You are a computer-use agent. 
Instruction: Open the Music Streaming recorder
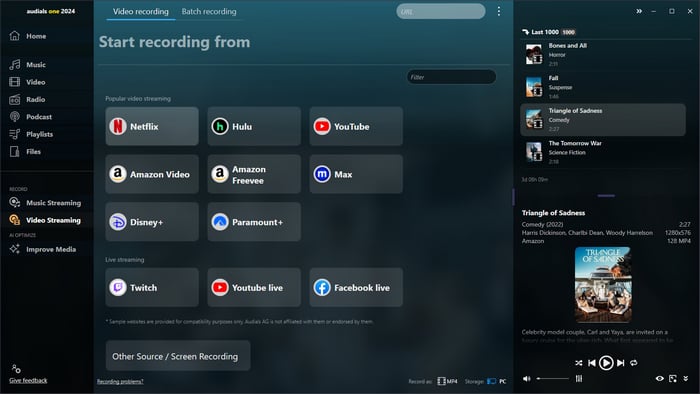click(x=45, y=203)
